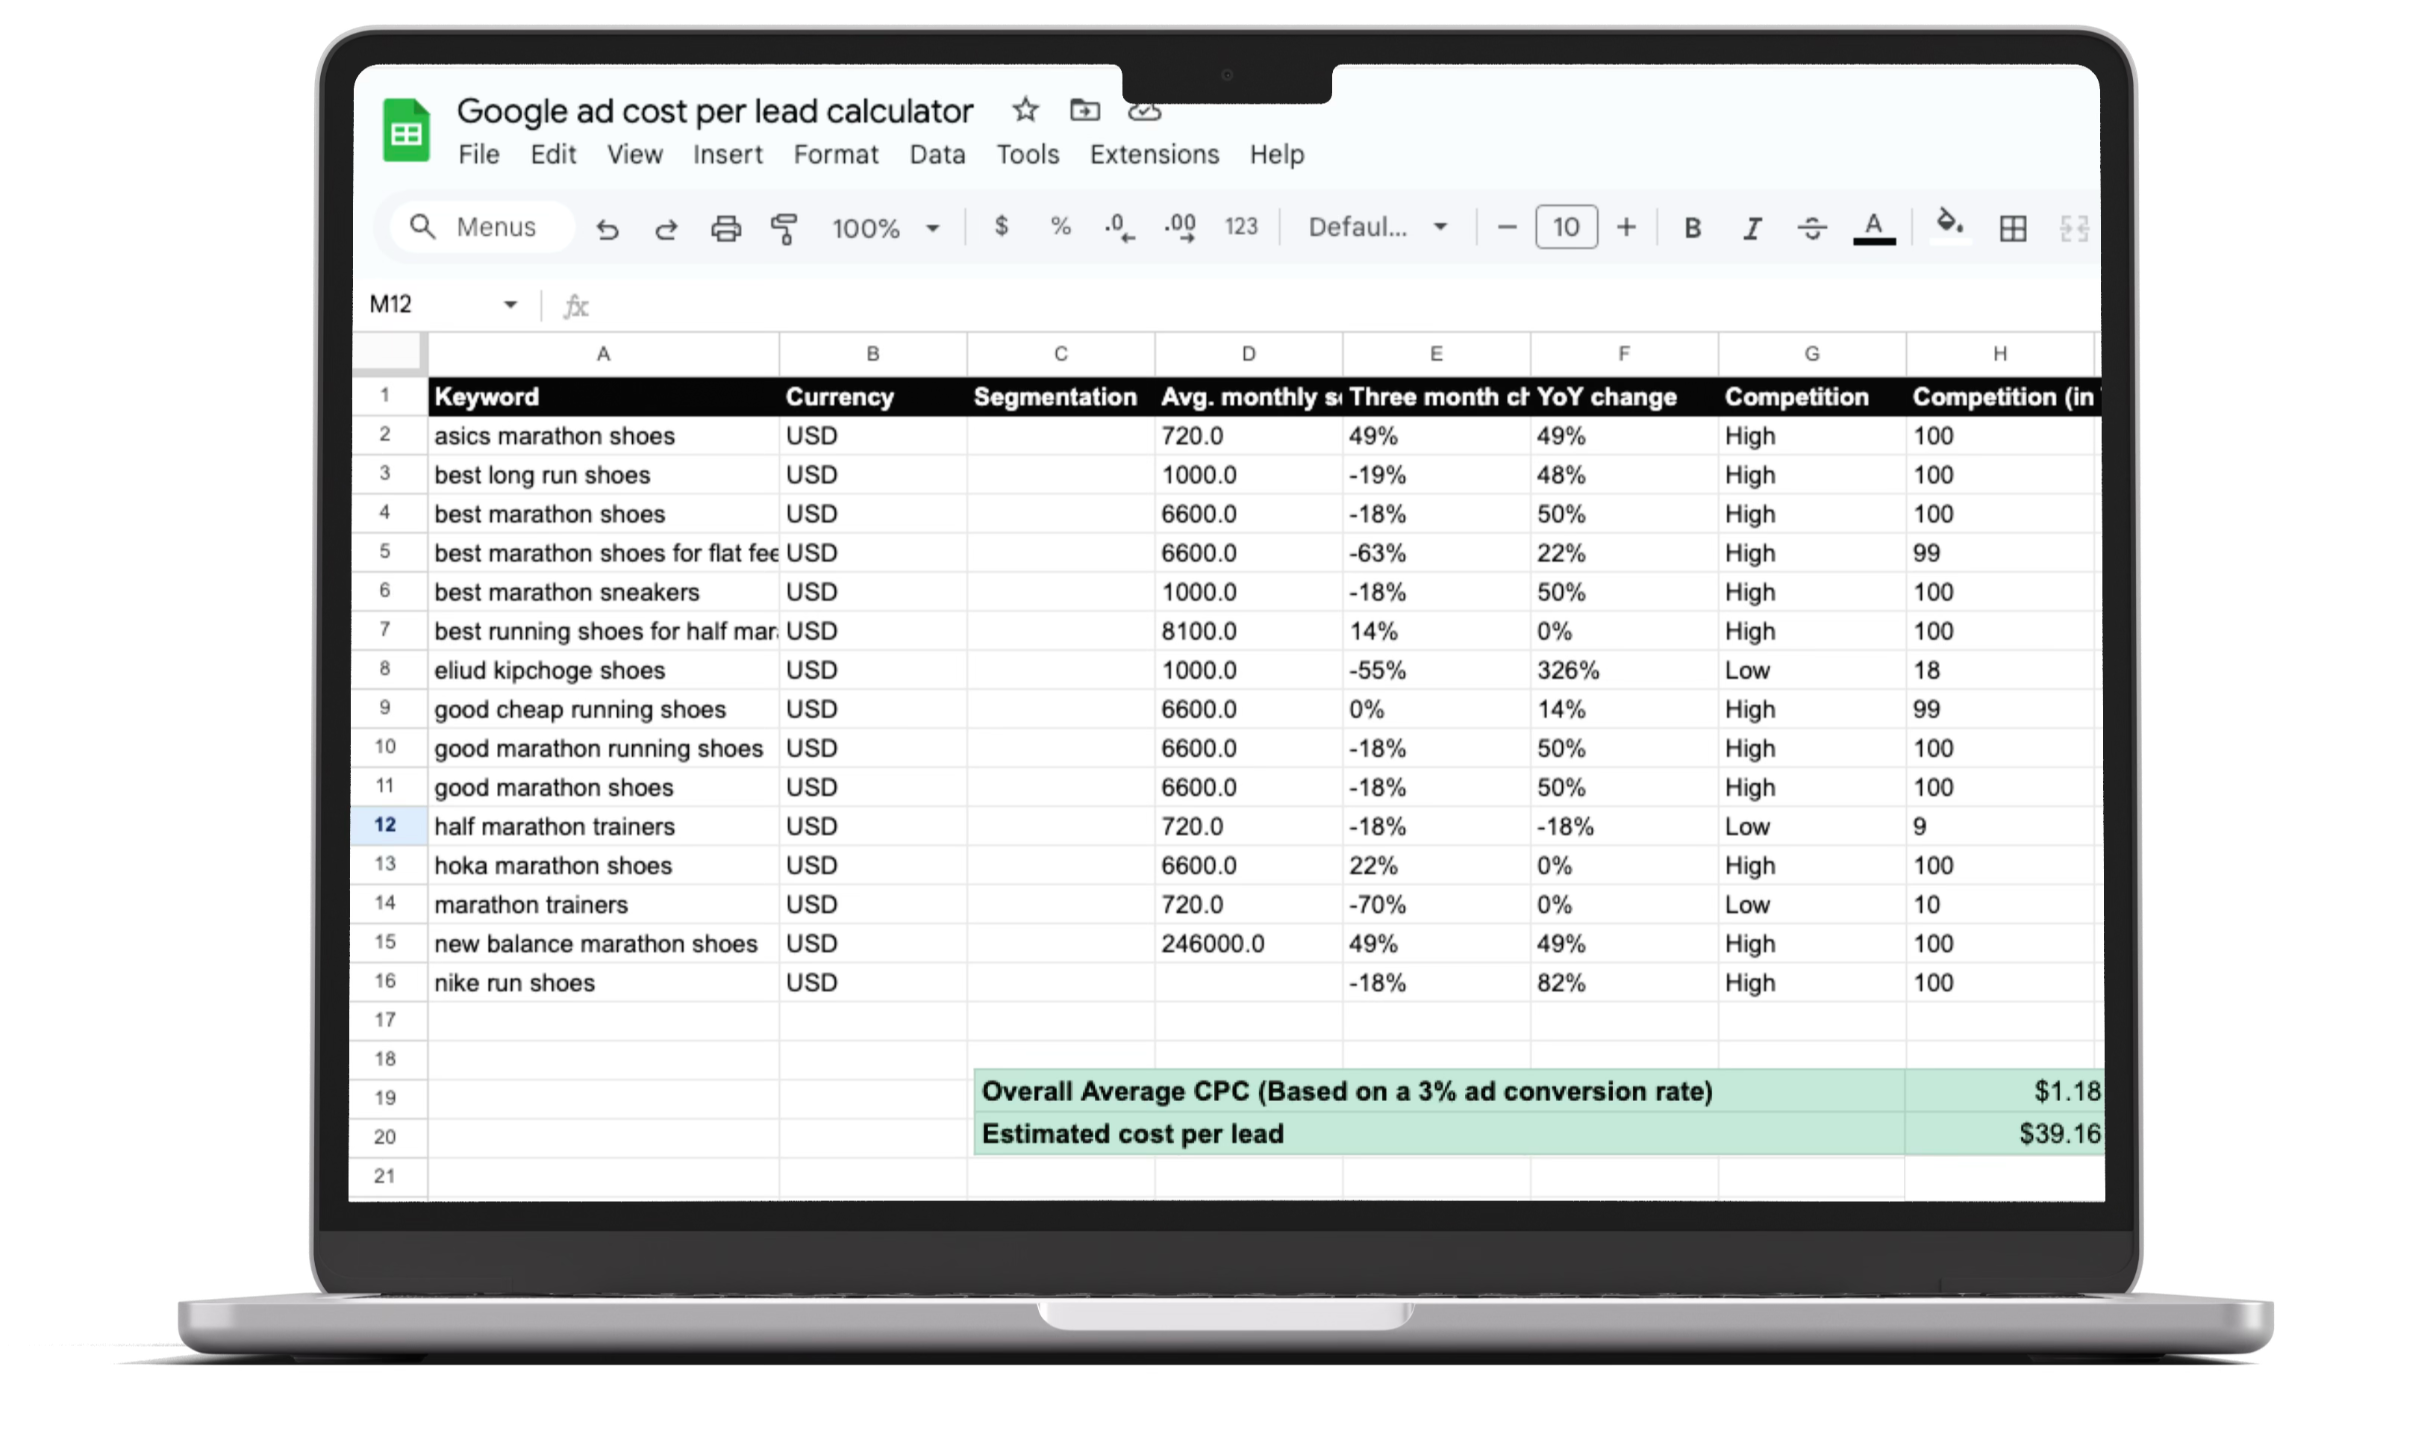2433x1440 pixels.
Task: Click the print icon
Action: tap(725, 229)
